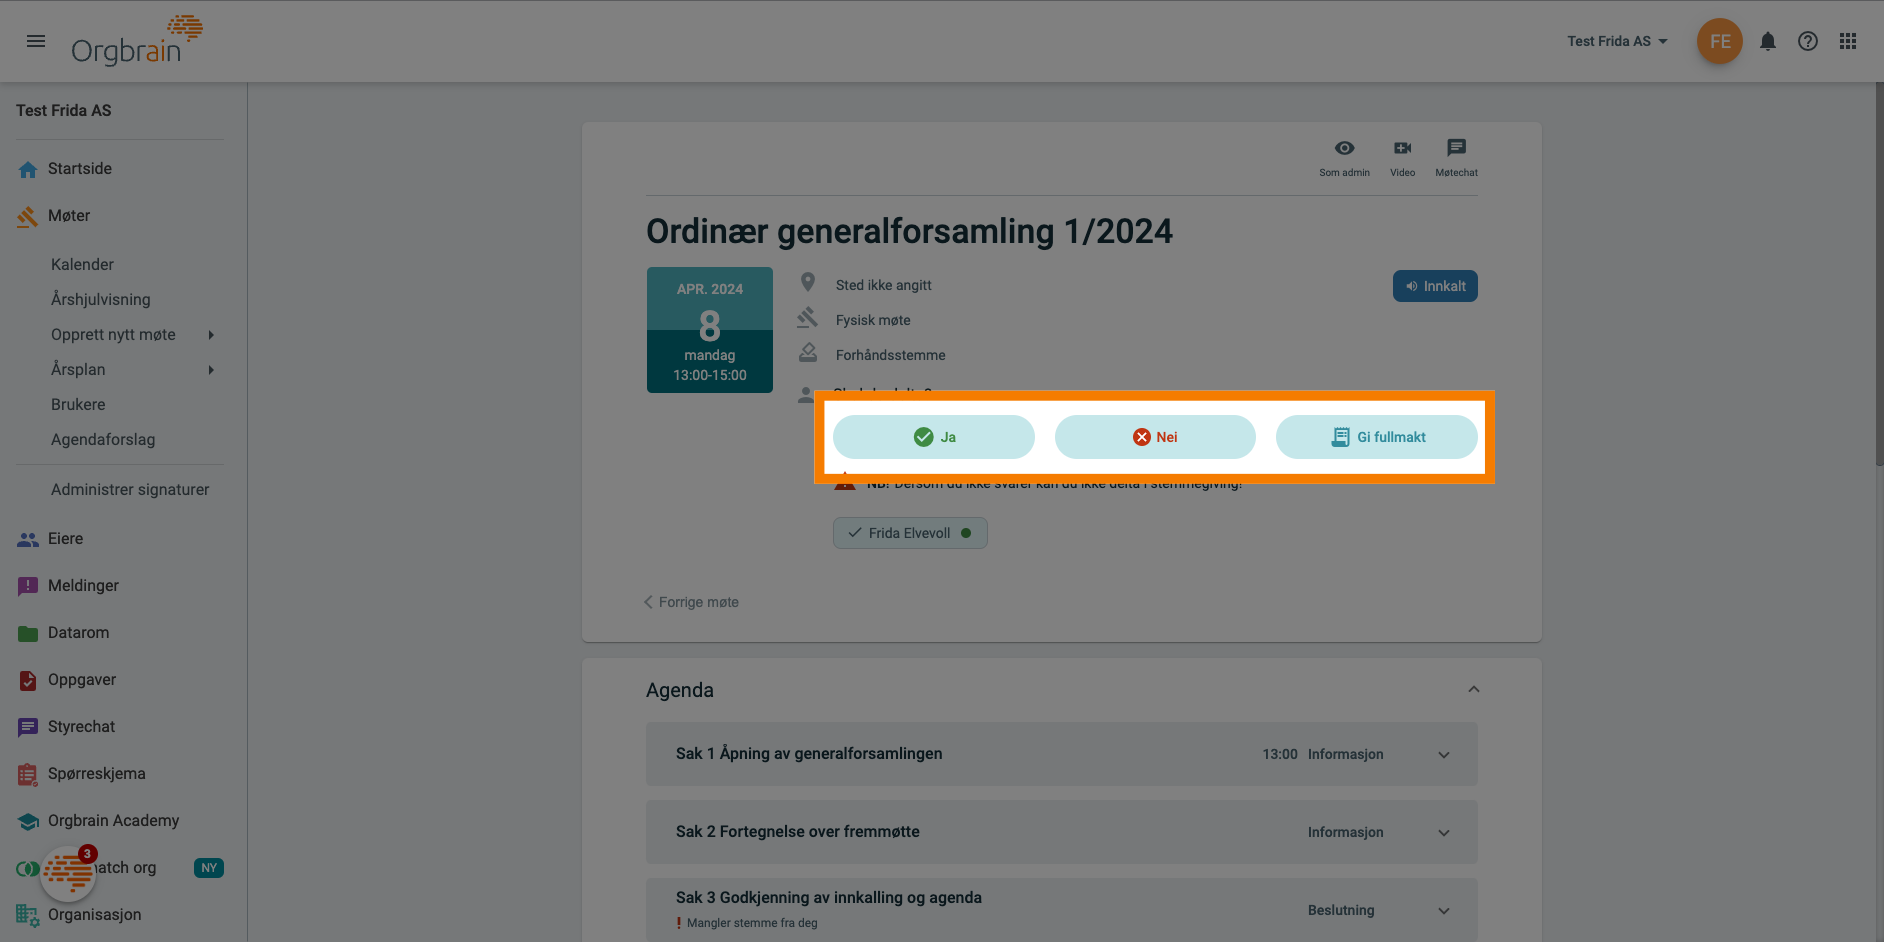Click the Organisasjon building icon
Screen dimensions: 1884x942
tap(28, 915)
